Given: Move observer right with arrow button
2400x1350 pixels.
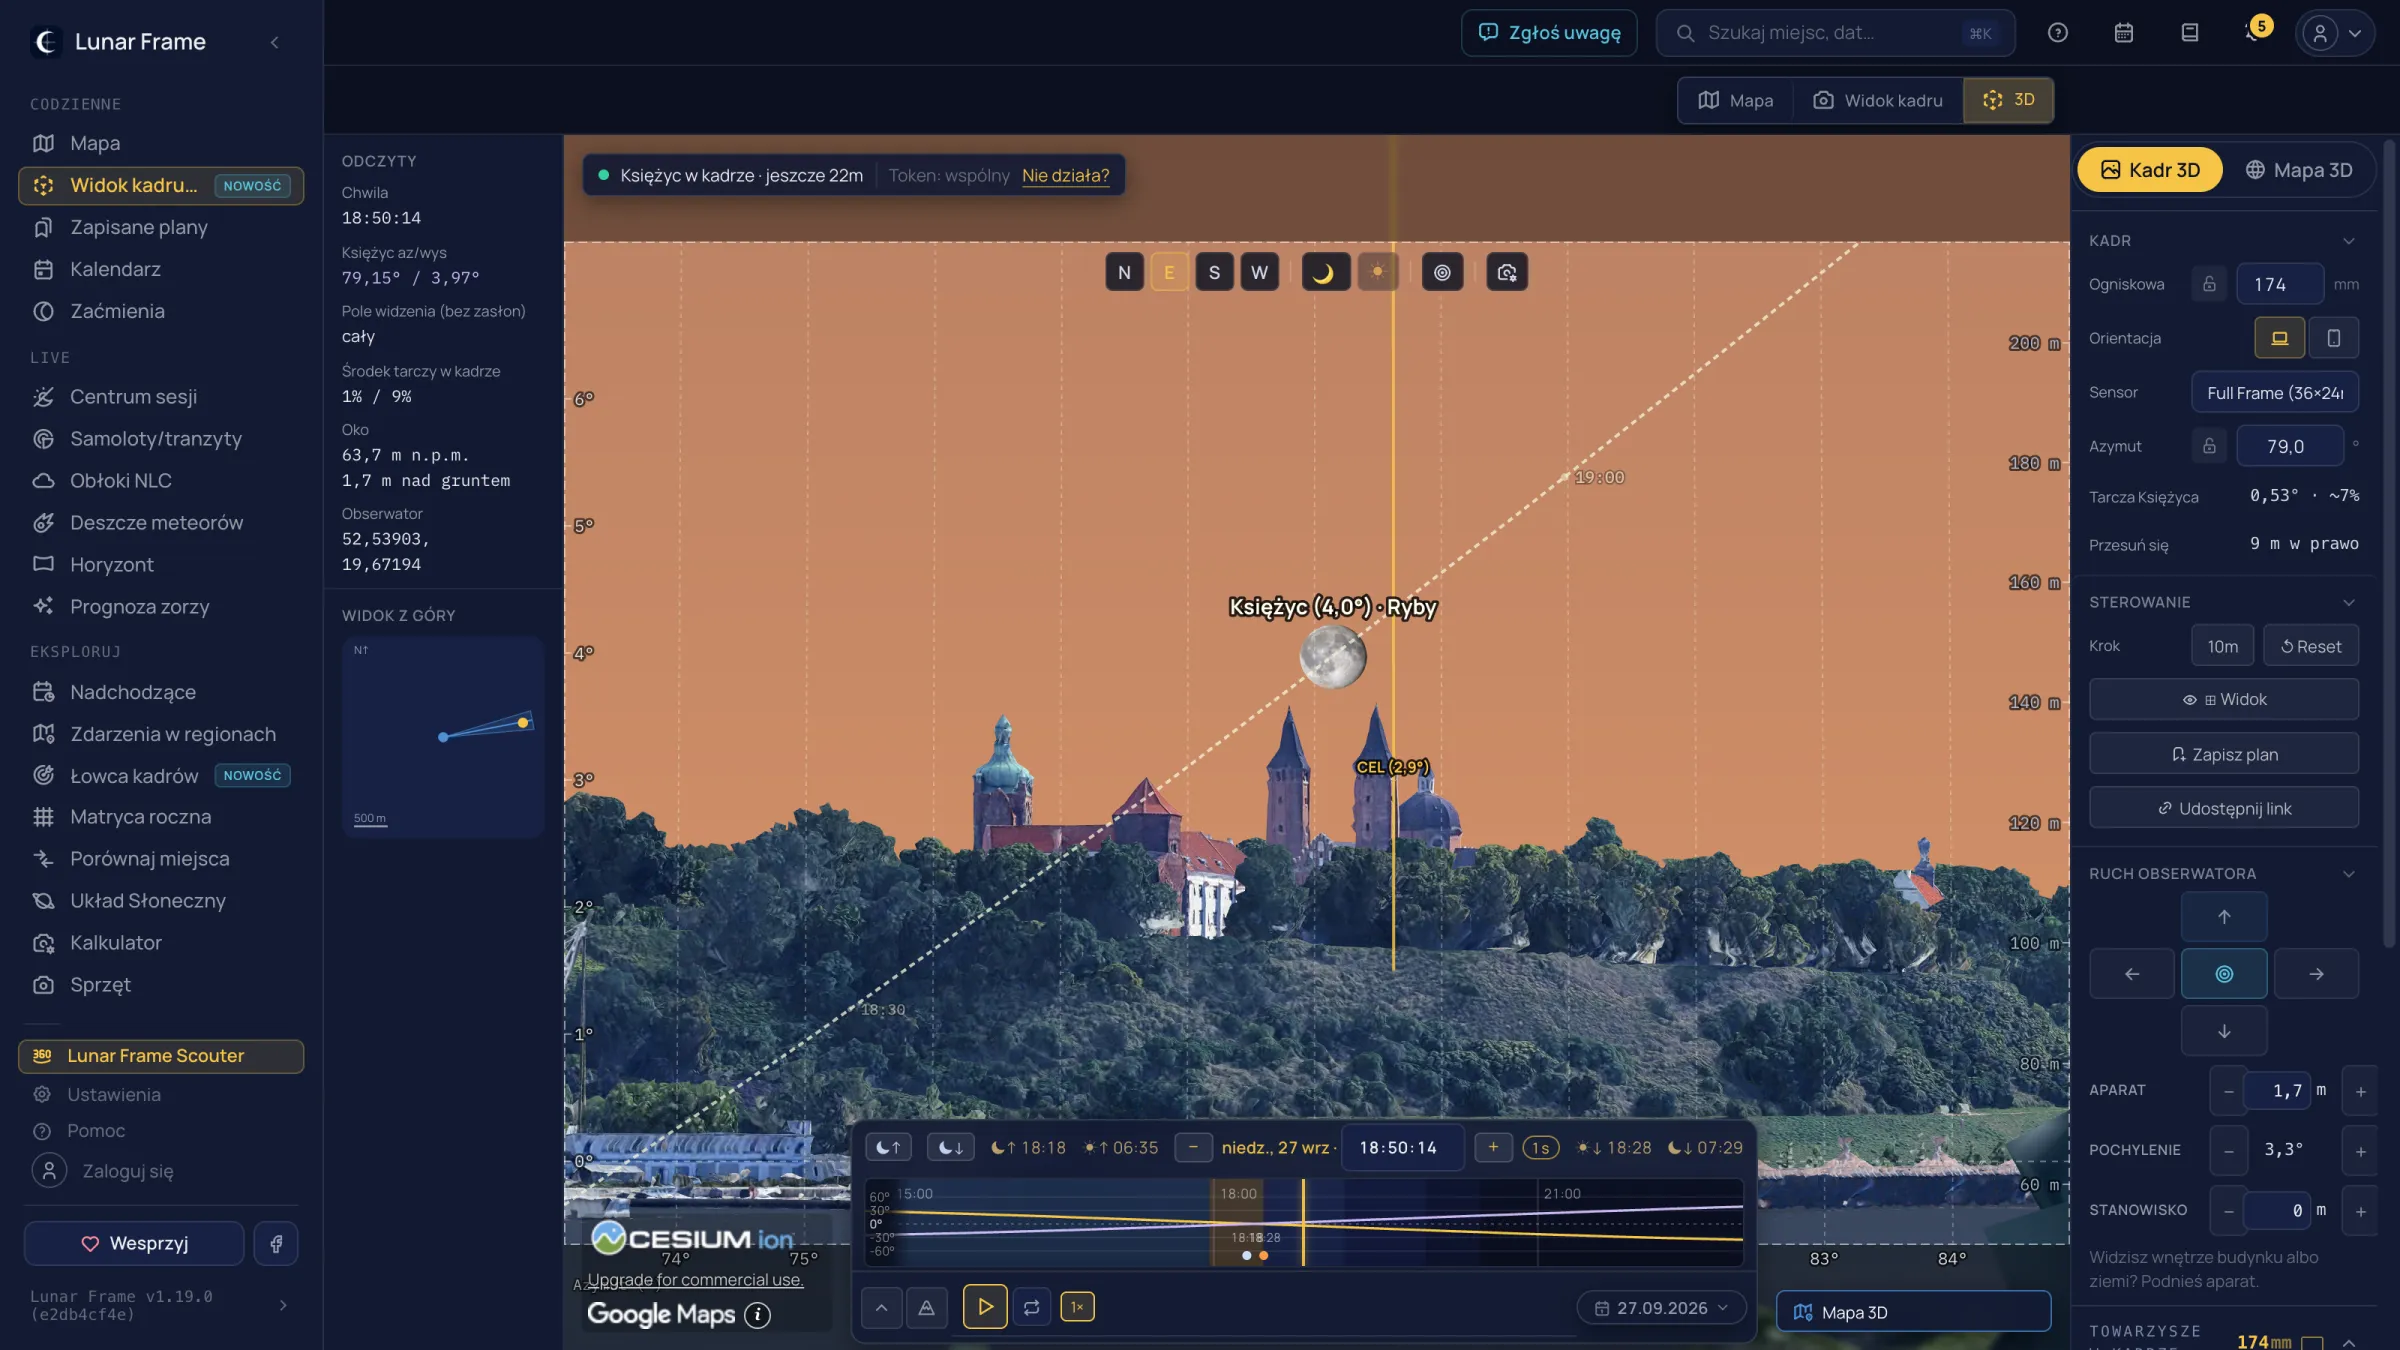Looking at the screenshot, I should pyautogui.click(x=2316, y=974).
